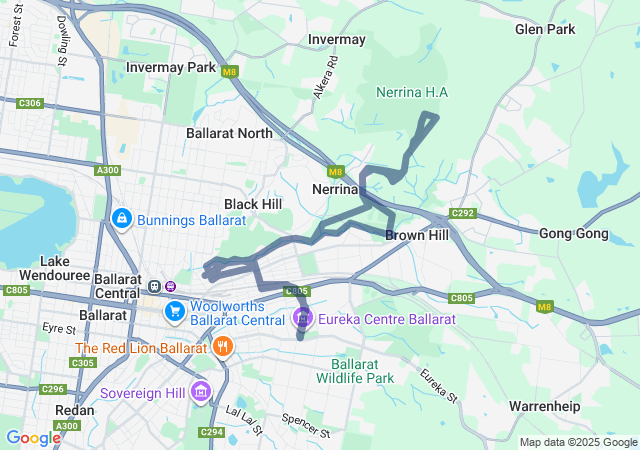
Task: Select the Ballarat train station icon
Action: (155, 286)
